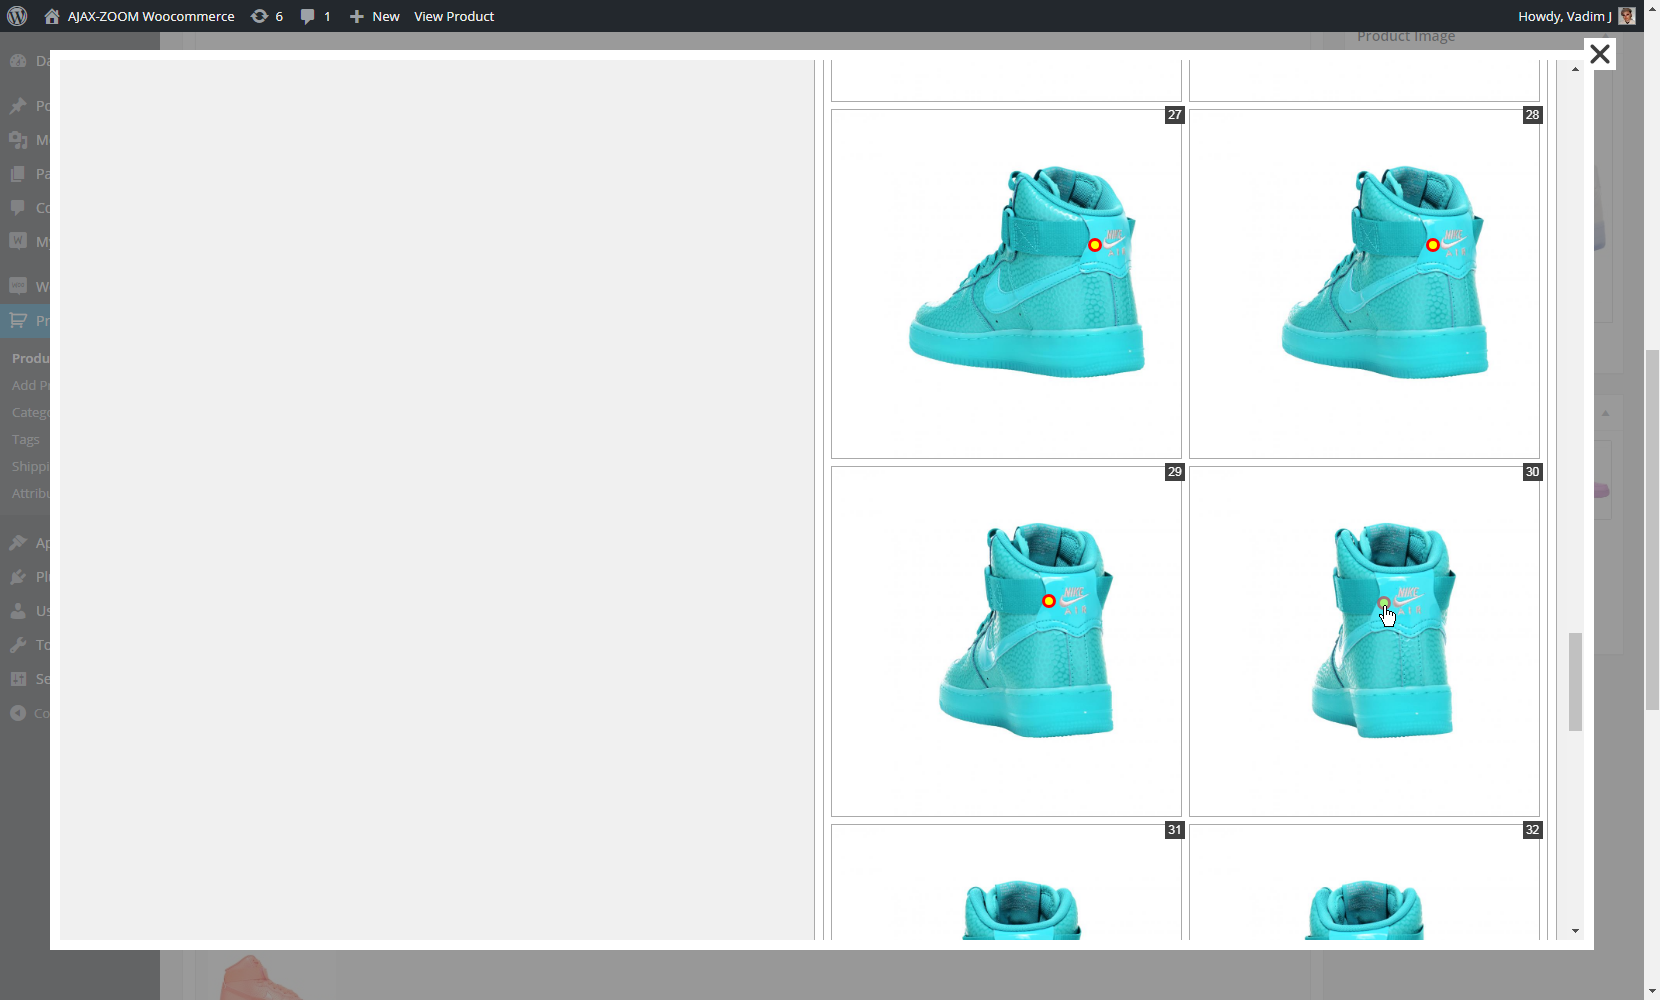The image size is (1660, 1000).
Task: Click frame number badge 31
Action: [1175, 830]
